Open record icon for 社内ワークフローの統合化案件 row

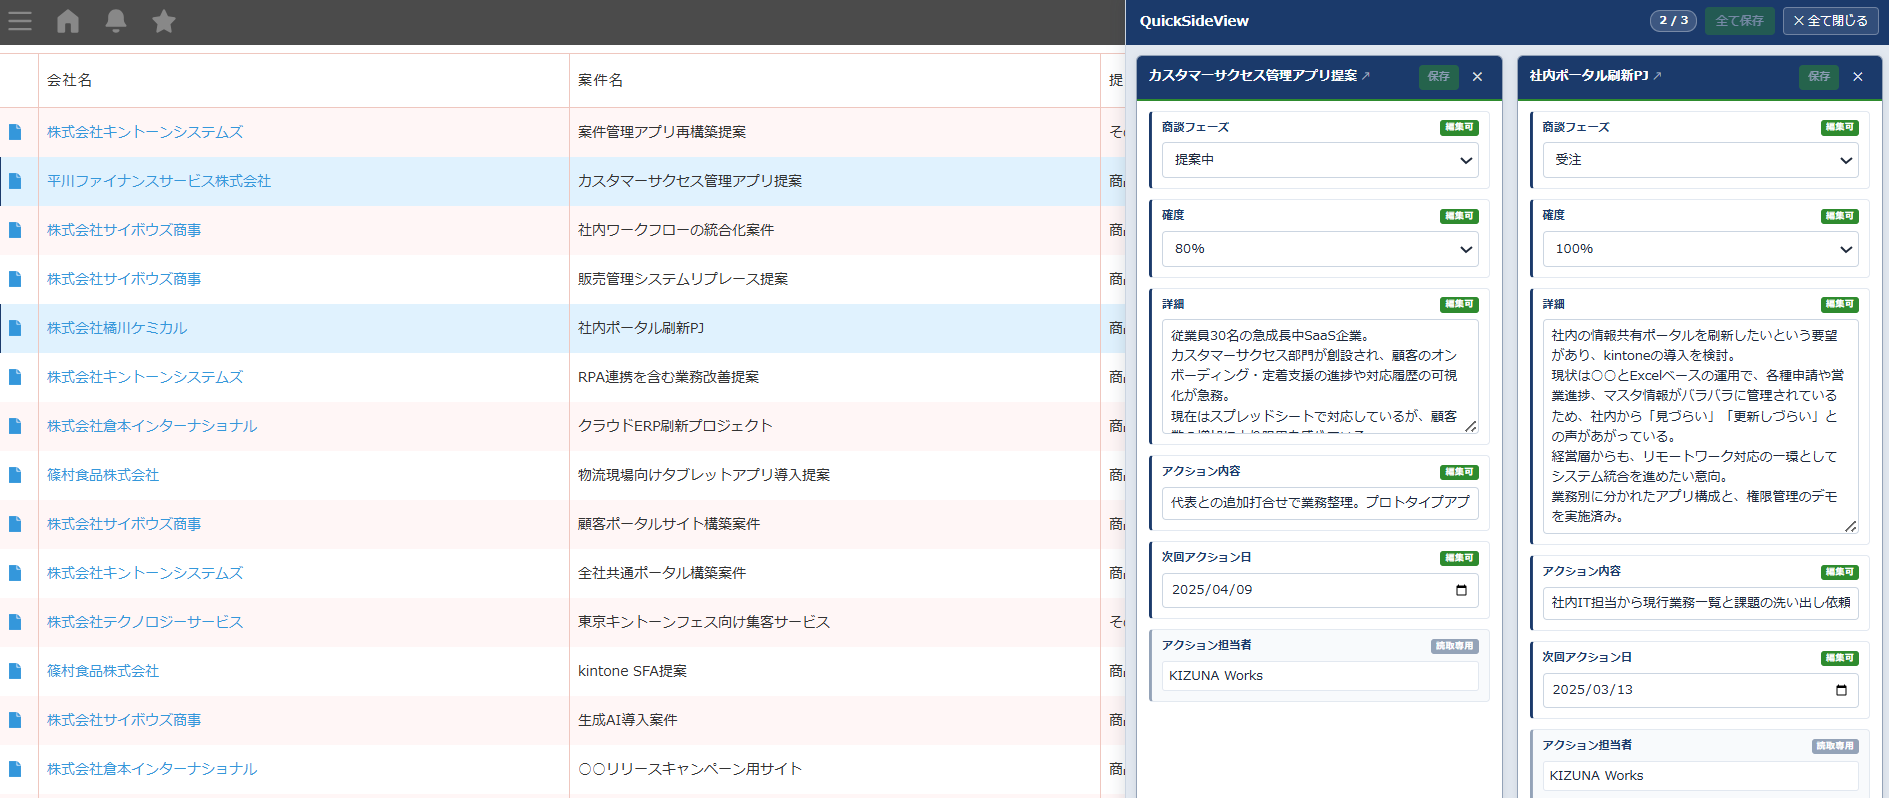tap(15, 230)
